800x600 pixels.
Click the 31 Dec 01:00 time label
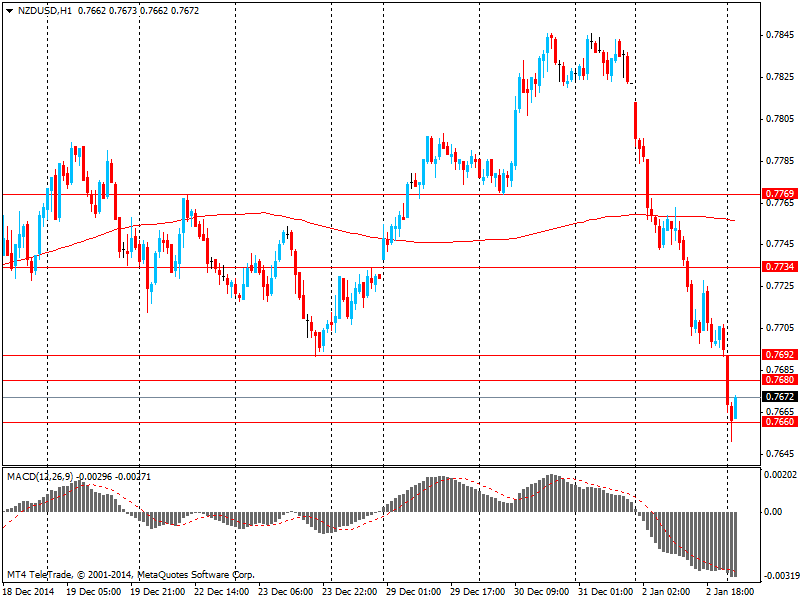click(x=606, y=591)
